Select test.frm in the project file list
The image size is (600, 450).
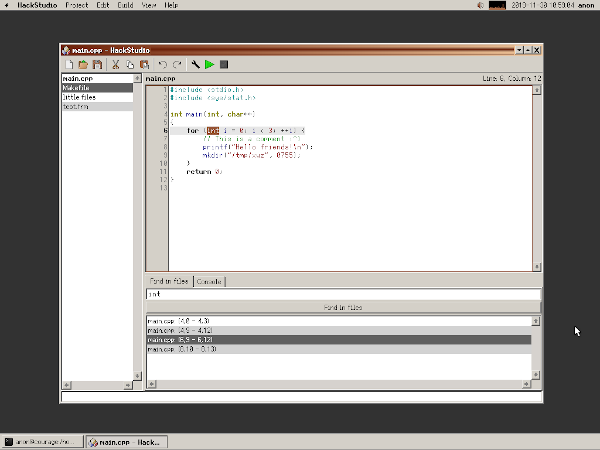coord(98,107)
